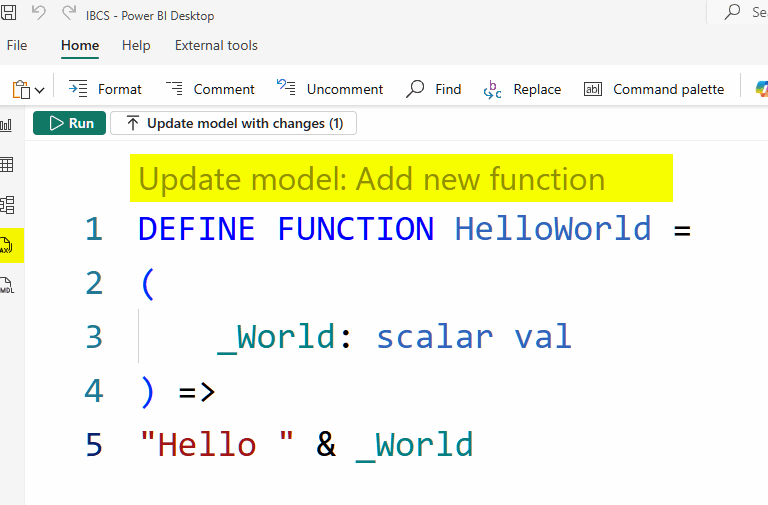Click the Replace label in ribbon
The image size is (768, 505).
537,89
